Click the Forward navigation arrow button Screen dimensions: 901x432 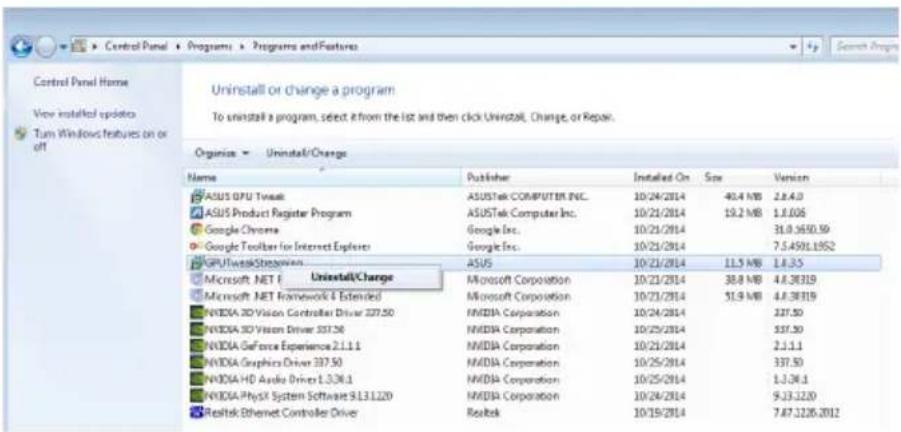coord(45,47)
